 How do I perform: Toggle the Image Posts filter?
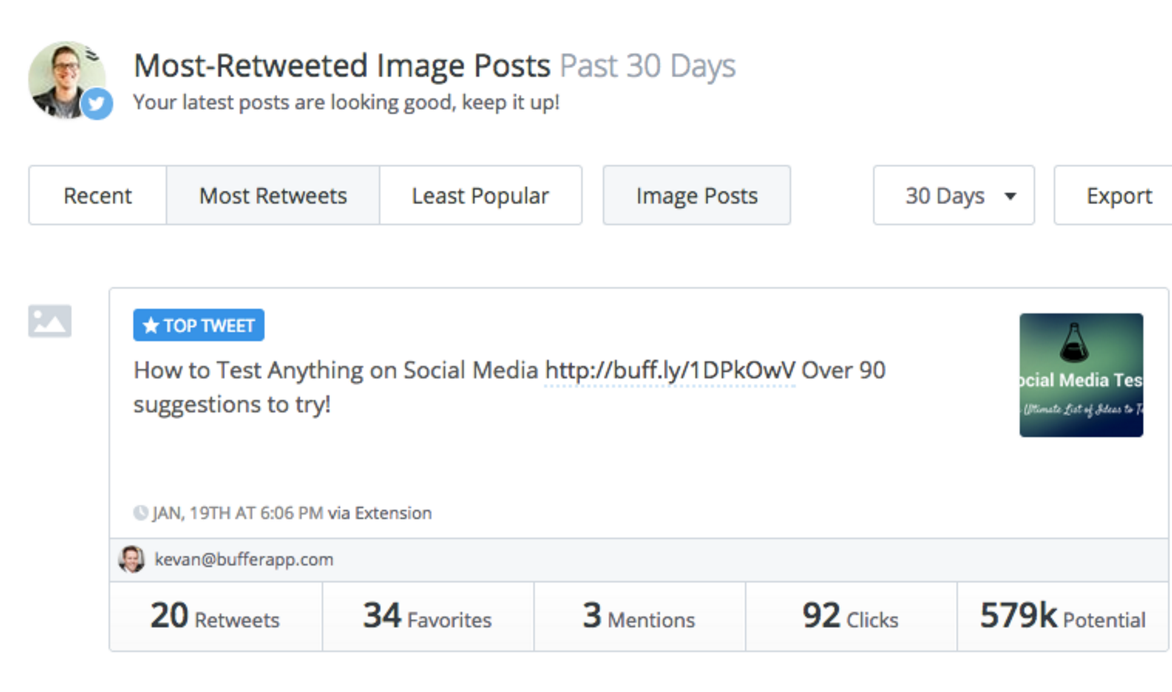(x=697, y=195)
